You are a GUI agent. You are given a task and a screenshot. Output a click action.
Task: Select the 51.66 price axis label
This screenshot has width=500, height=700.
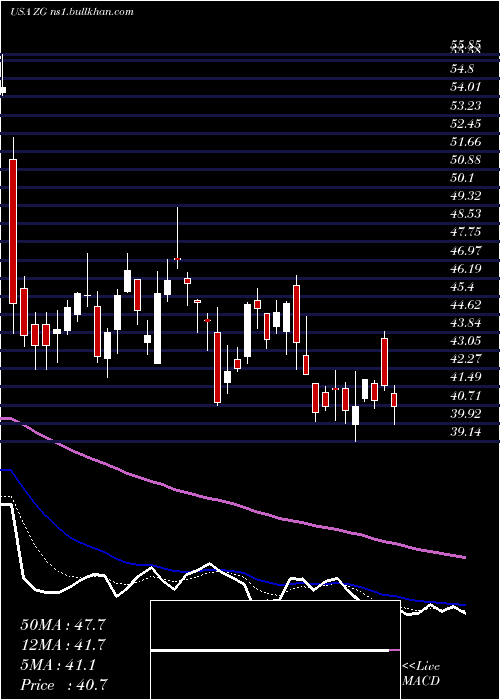(466, 142)
